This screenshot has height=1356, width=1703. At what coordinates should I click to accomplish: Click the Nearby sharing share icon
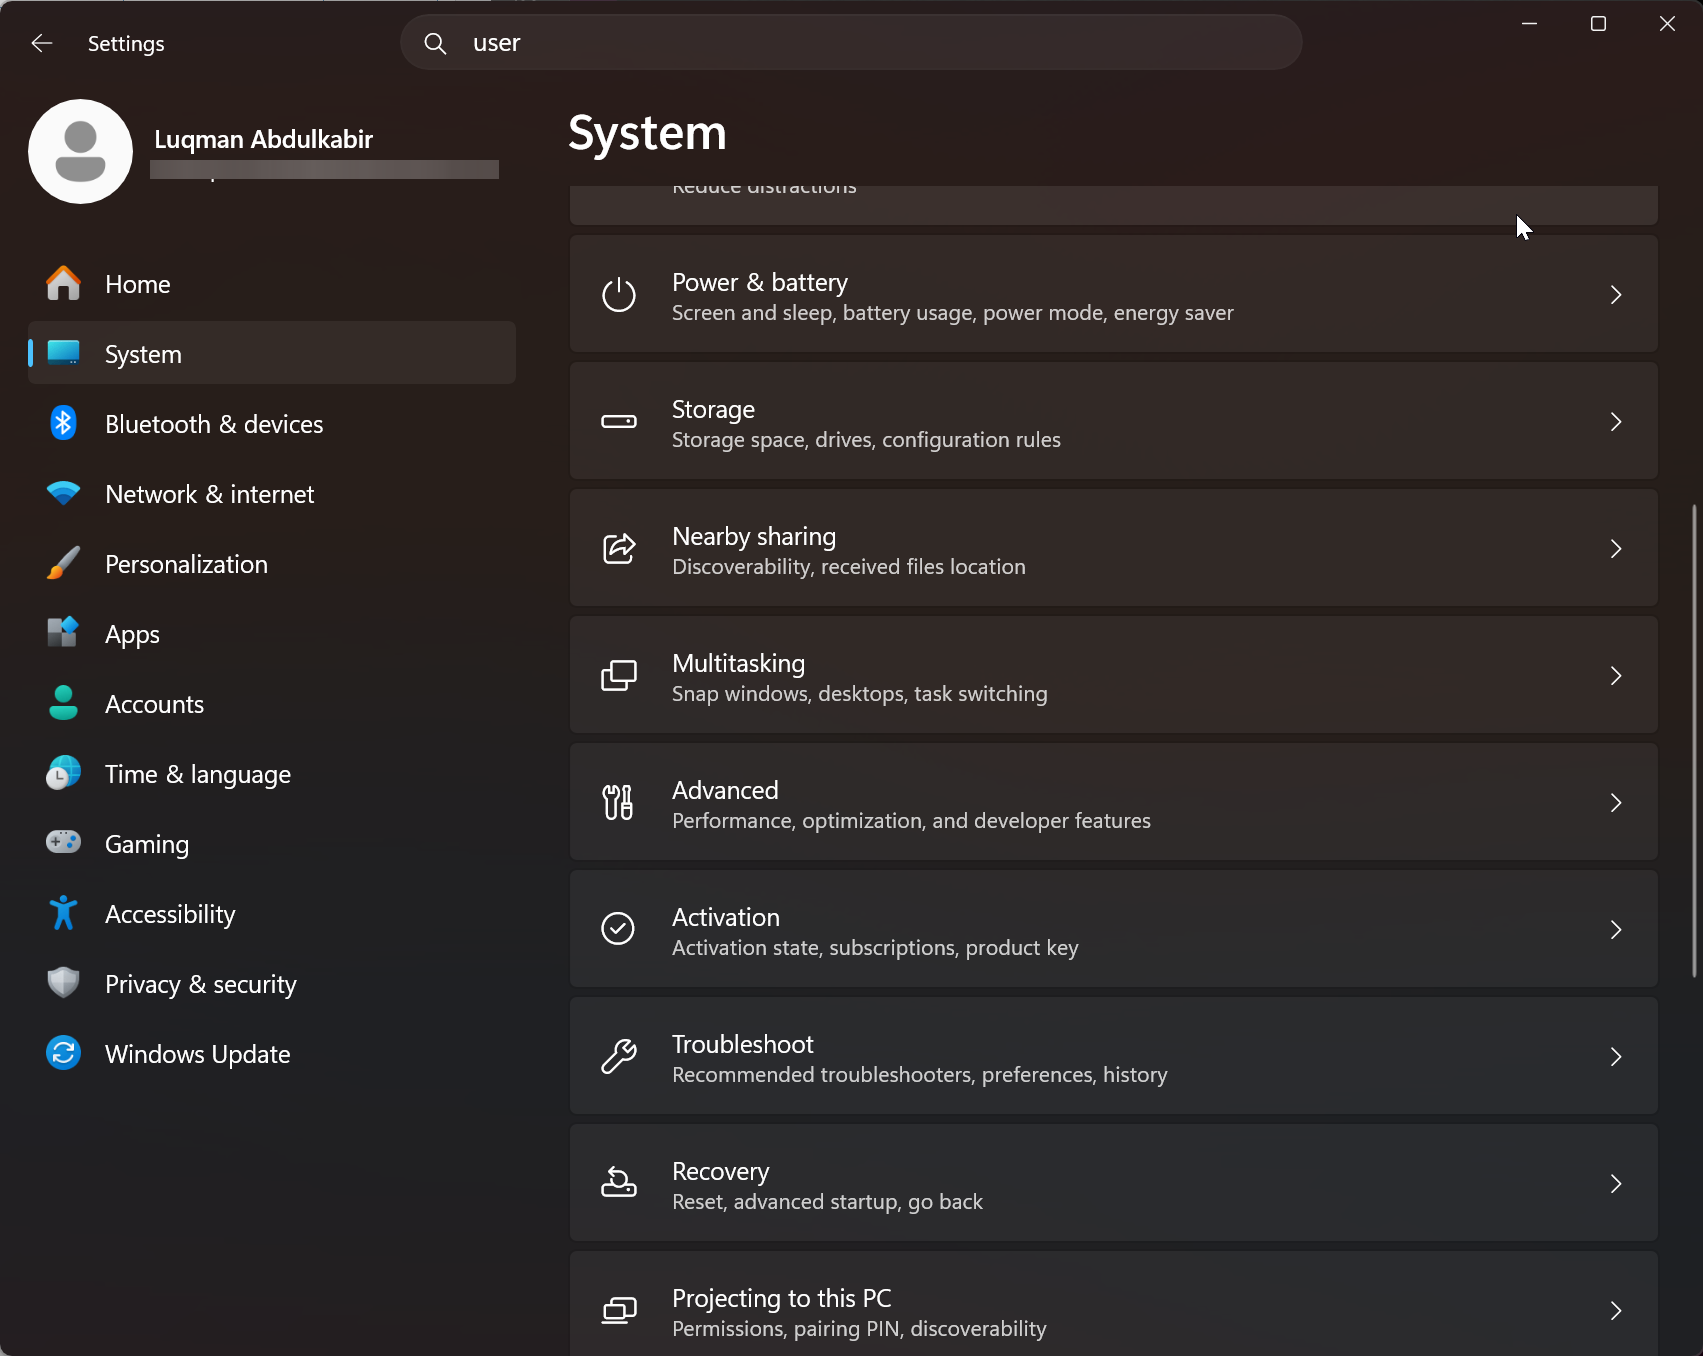click(619, 548)
